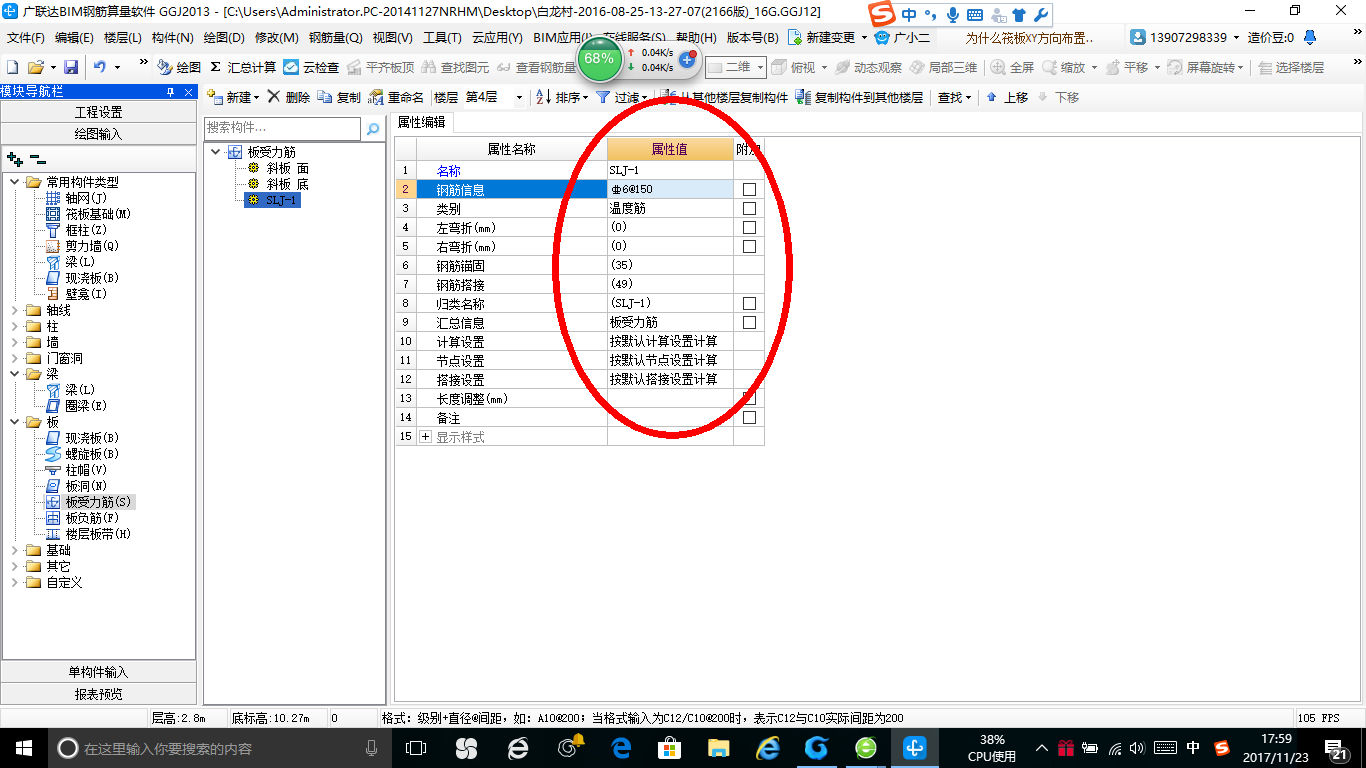Start 云检查 cloud check
1366x768 pixels.
pos(311,67)
